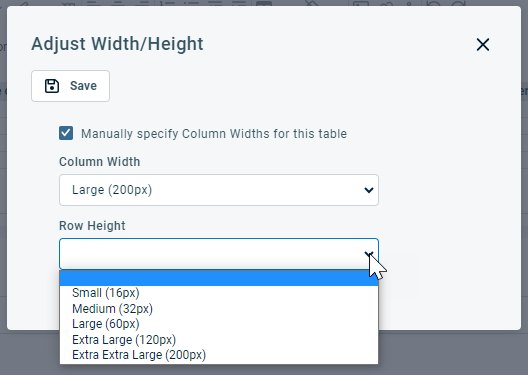Screen dimensions: 528x375
Task: Click the dimmed Redo icon in background toolbar
Action: click(x=459, y=3)
